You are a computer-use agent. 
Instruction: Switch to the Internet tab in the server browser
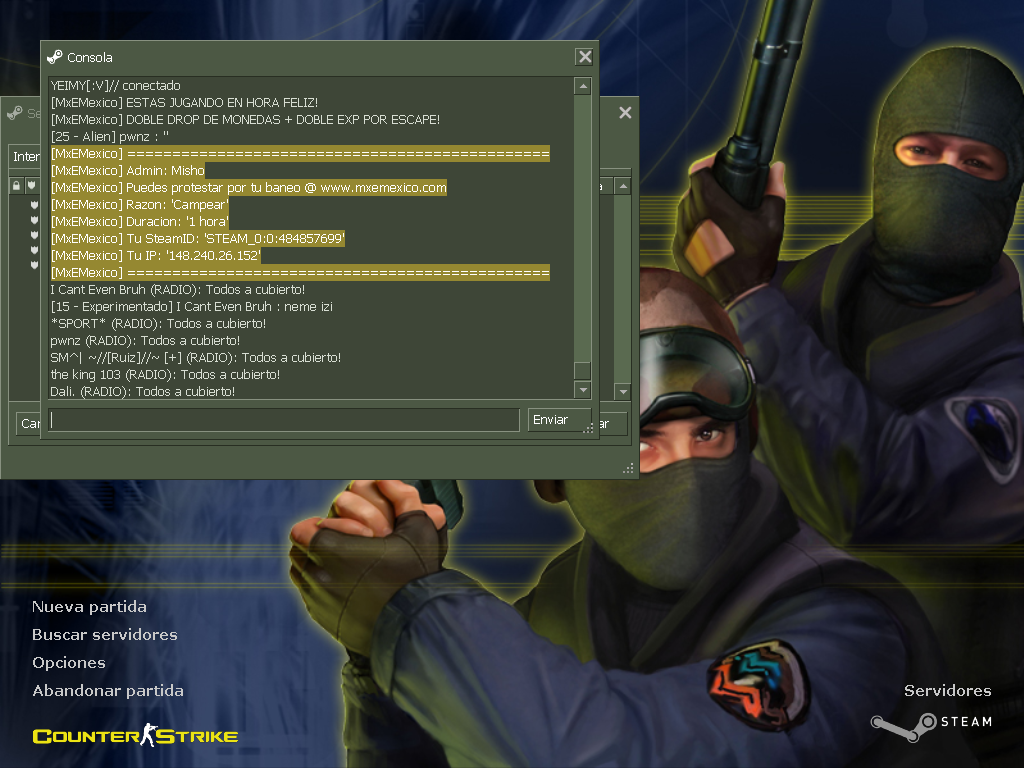[26, 157]
